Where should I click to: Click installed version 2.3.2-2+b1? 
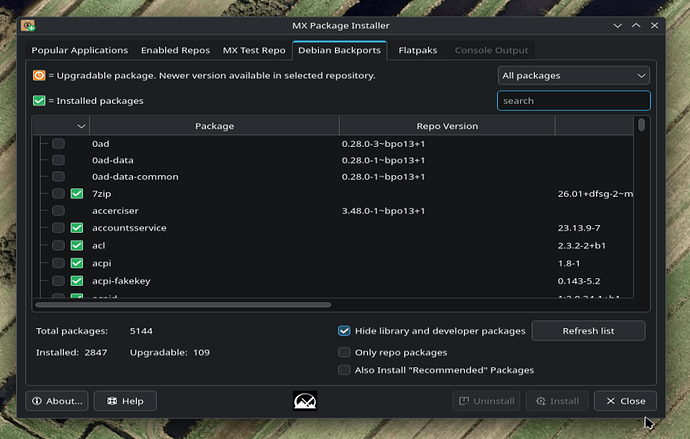pos(581,245)
